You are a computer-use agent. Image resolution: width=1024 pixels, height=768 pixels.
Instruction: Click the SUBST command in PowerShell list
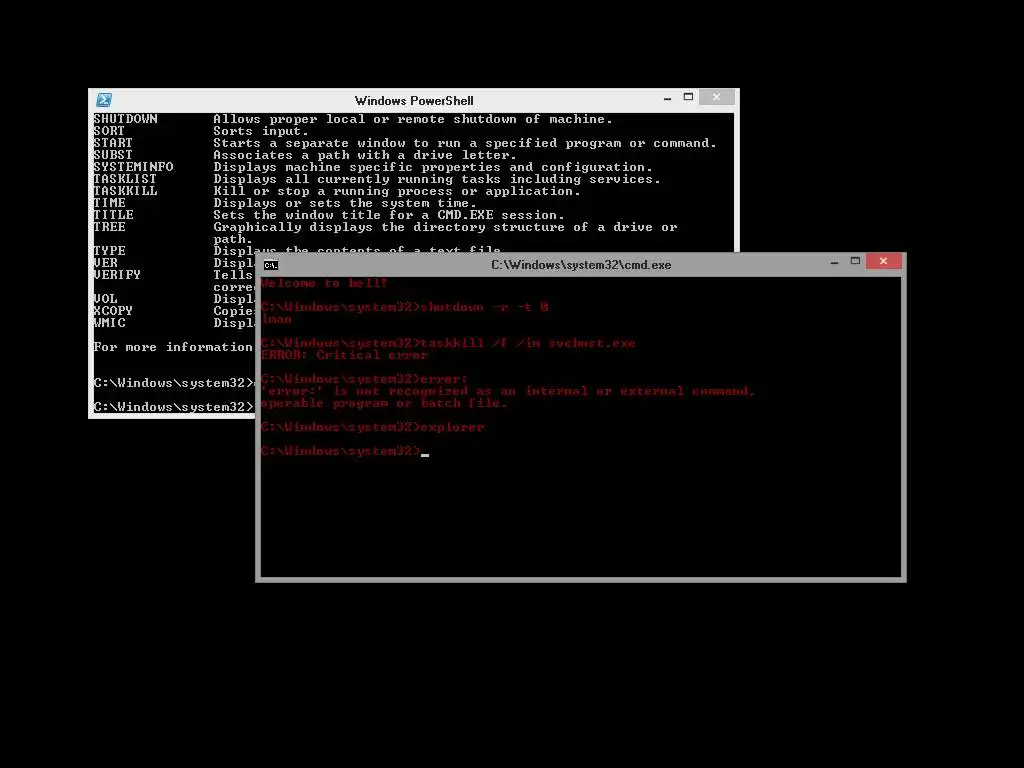pyautogui.click(x=113, y=155)
